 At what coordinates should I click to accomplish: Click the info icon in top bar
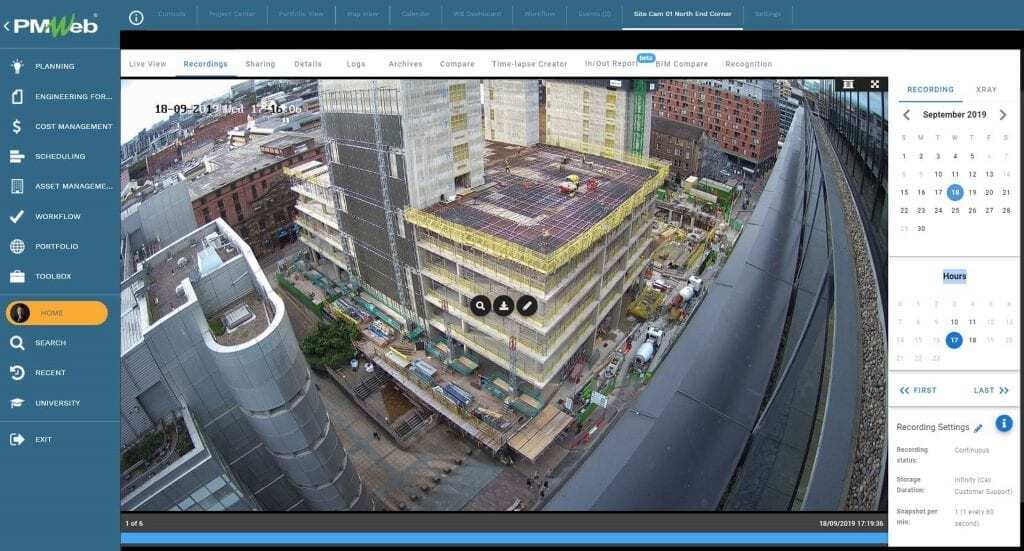(x=137, y=16)
